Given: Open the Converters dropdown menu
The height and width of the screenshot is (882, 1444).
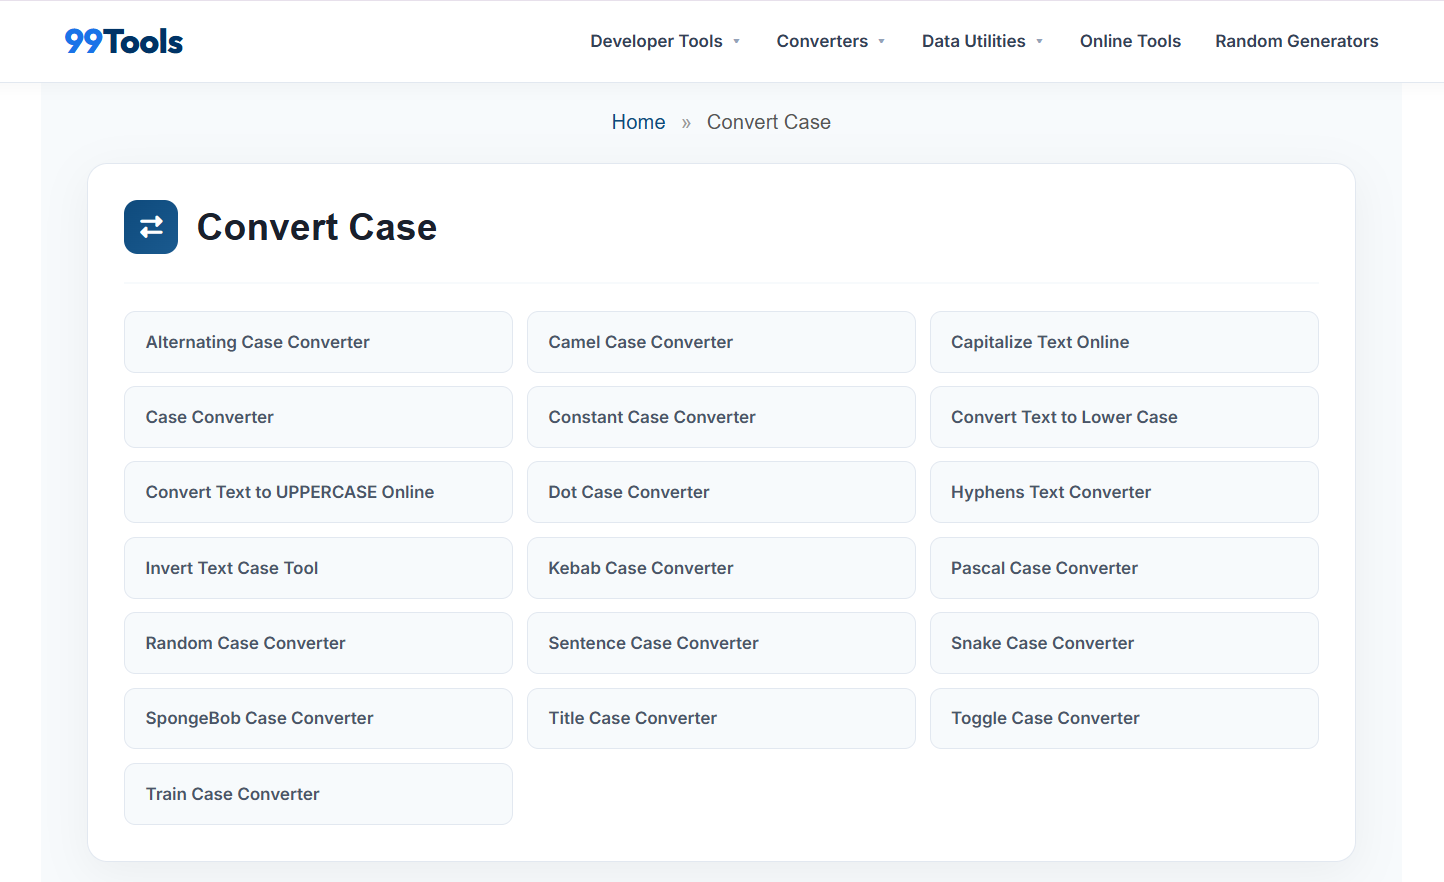Looking at the screenshot, I should tap(830, 41).
